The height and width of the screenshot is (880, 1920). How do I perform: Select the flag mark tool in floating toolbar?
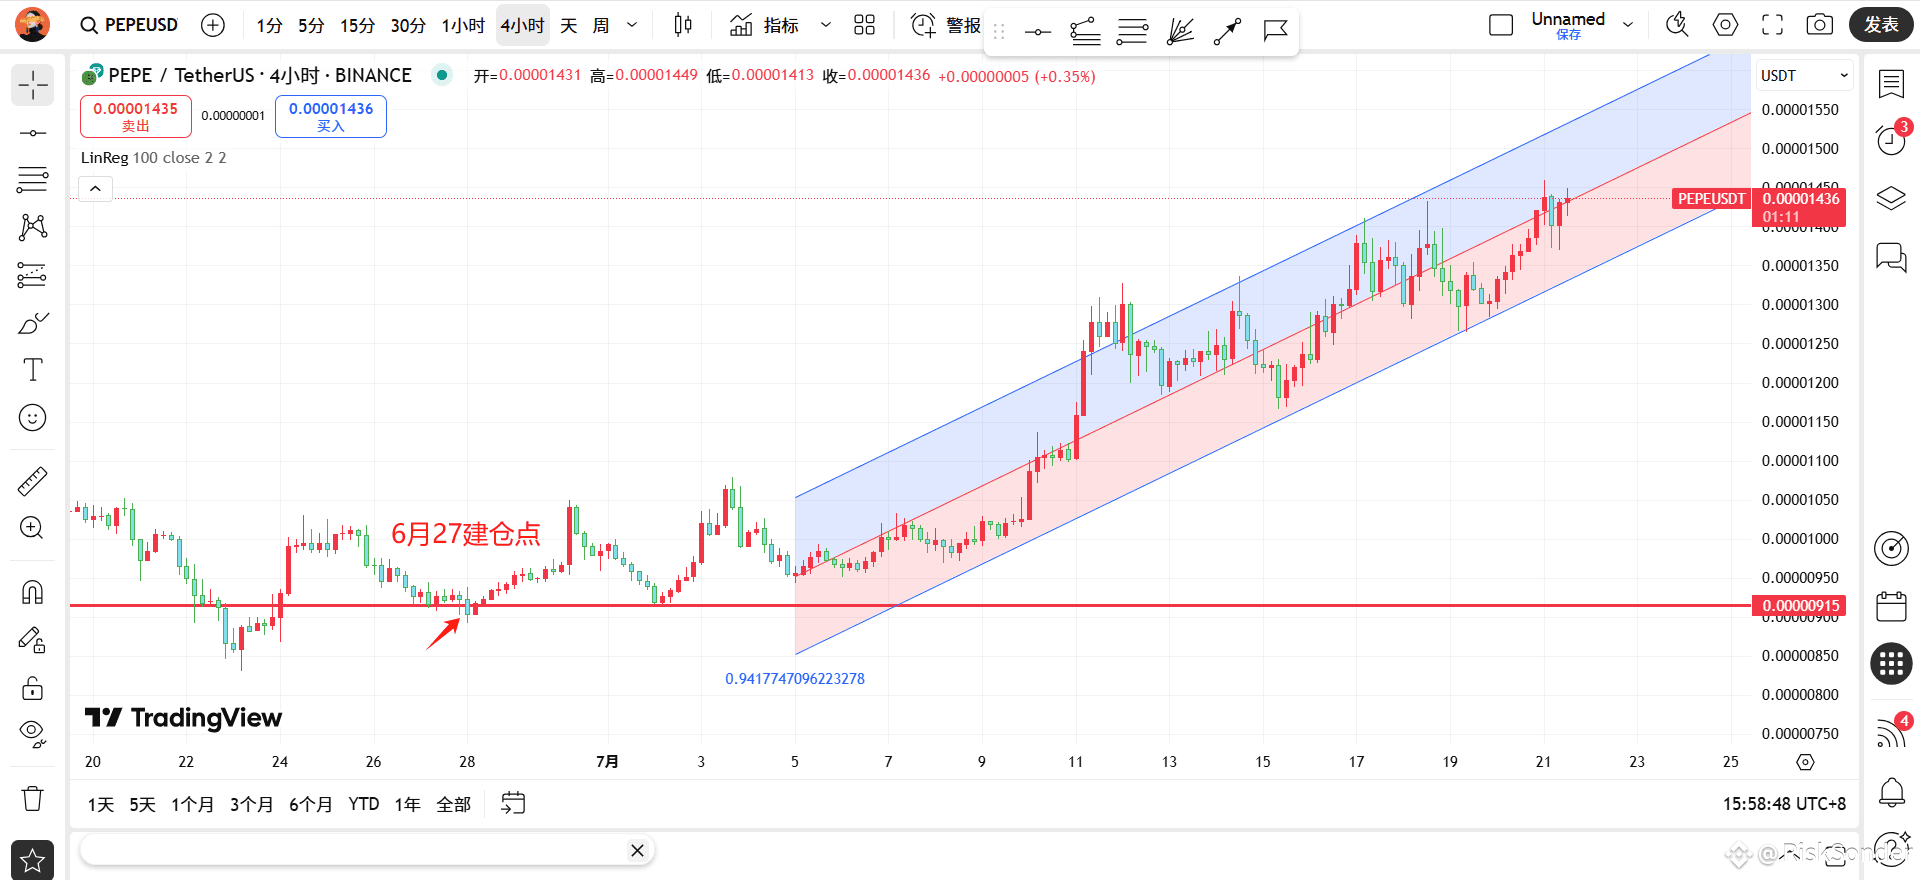[x=1275, y=32]
